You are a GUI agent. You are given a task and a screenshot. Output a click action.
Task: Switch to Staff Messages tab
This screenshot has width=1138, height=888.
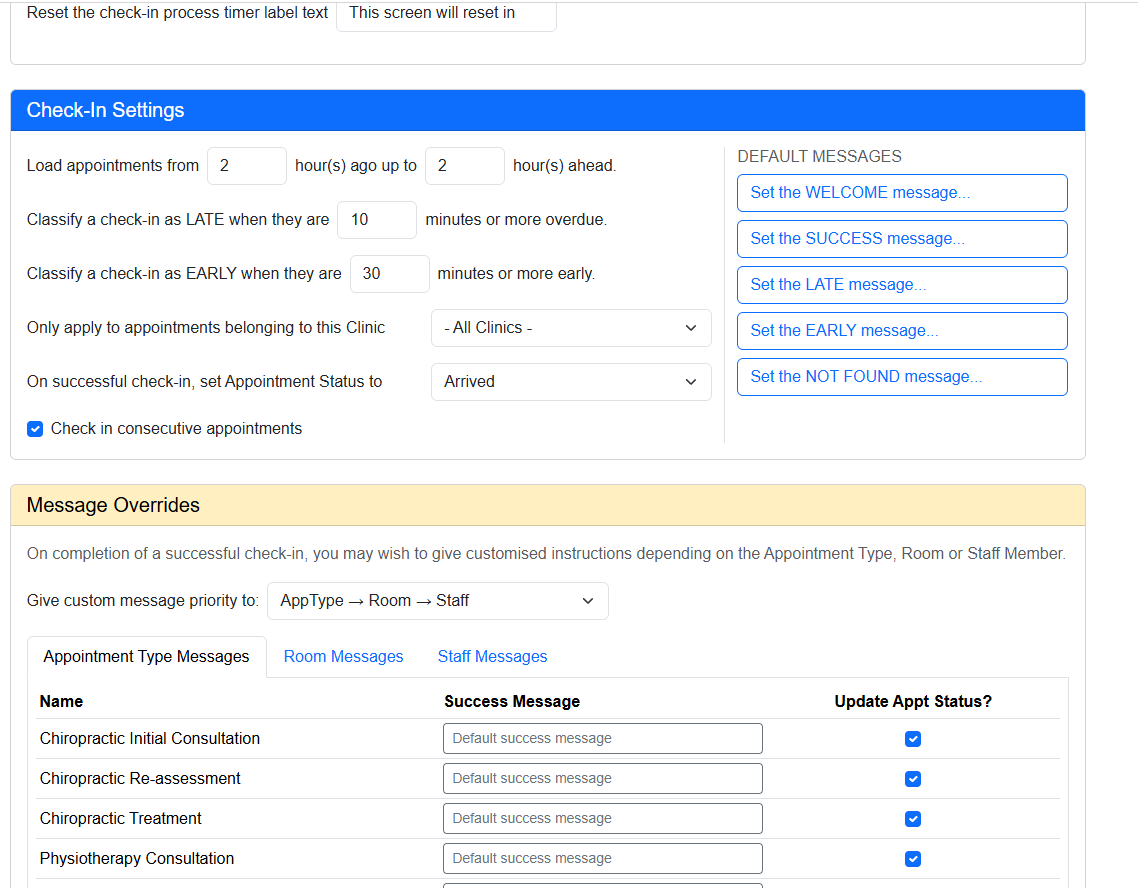point(492,657)
